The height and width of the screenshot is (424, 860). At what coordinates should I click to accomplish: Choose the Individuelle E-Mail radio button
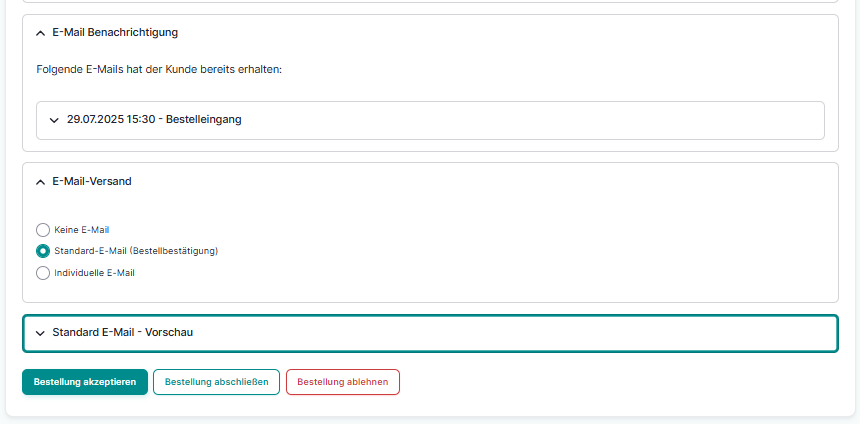(x=43, y=272)
